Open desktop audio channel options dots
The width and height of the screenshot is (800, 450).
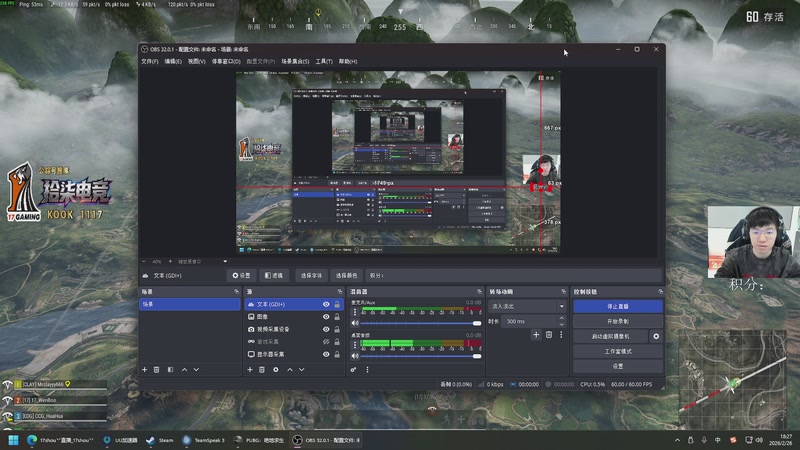coord(355,345)
